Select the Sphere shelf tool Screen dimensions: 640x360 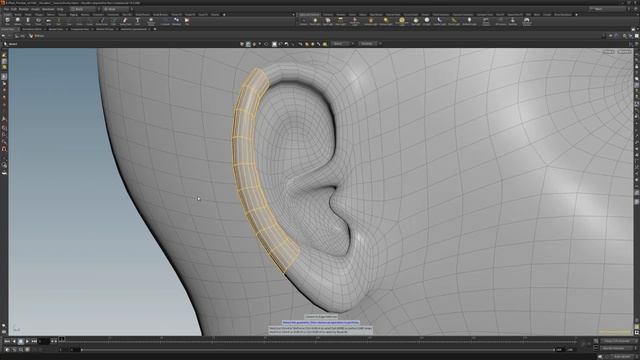tap(18, 21)
